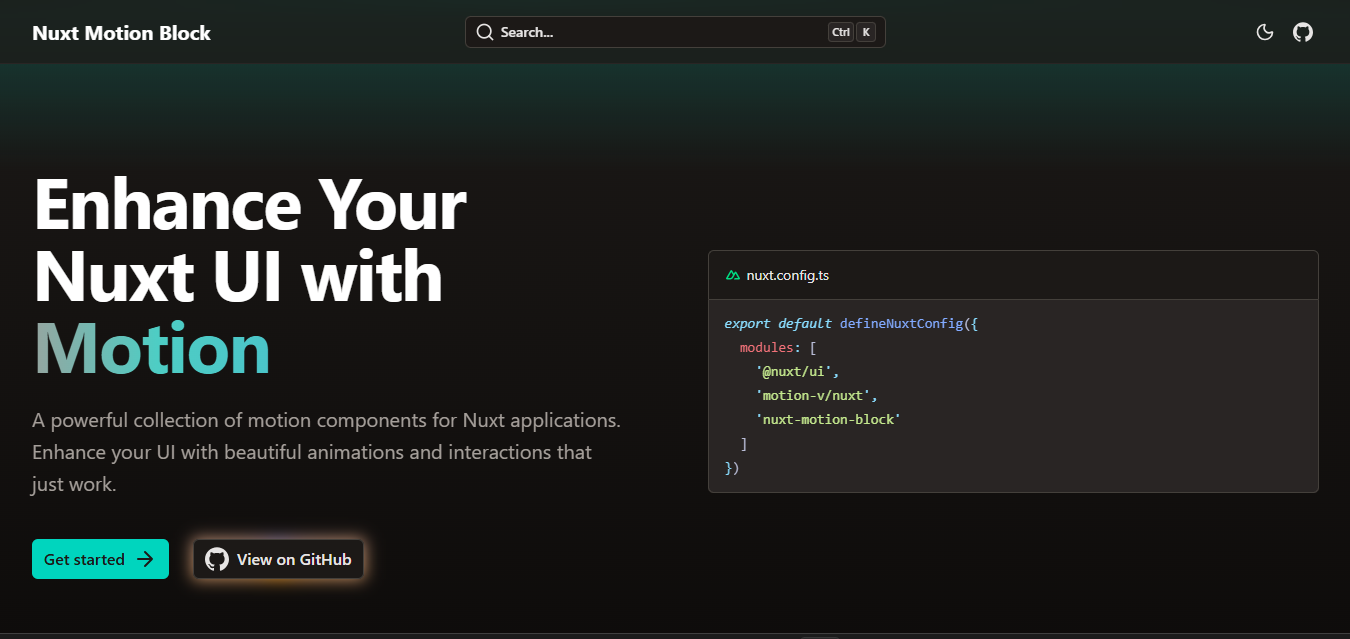Click the defineNuxtConfig code text
The height and width of the screenshot is (639, 1350).
coord(901,323)
